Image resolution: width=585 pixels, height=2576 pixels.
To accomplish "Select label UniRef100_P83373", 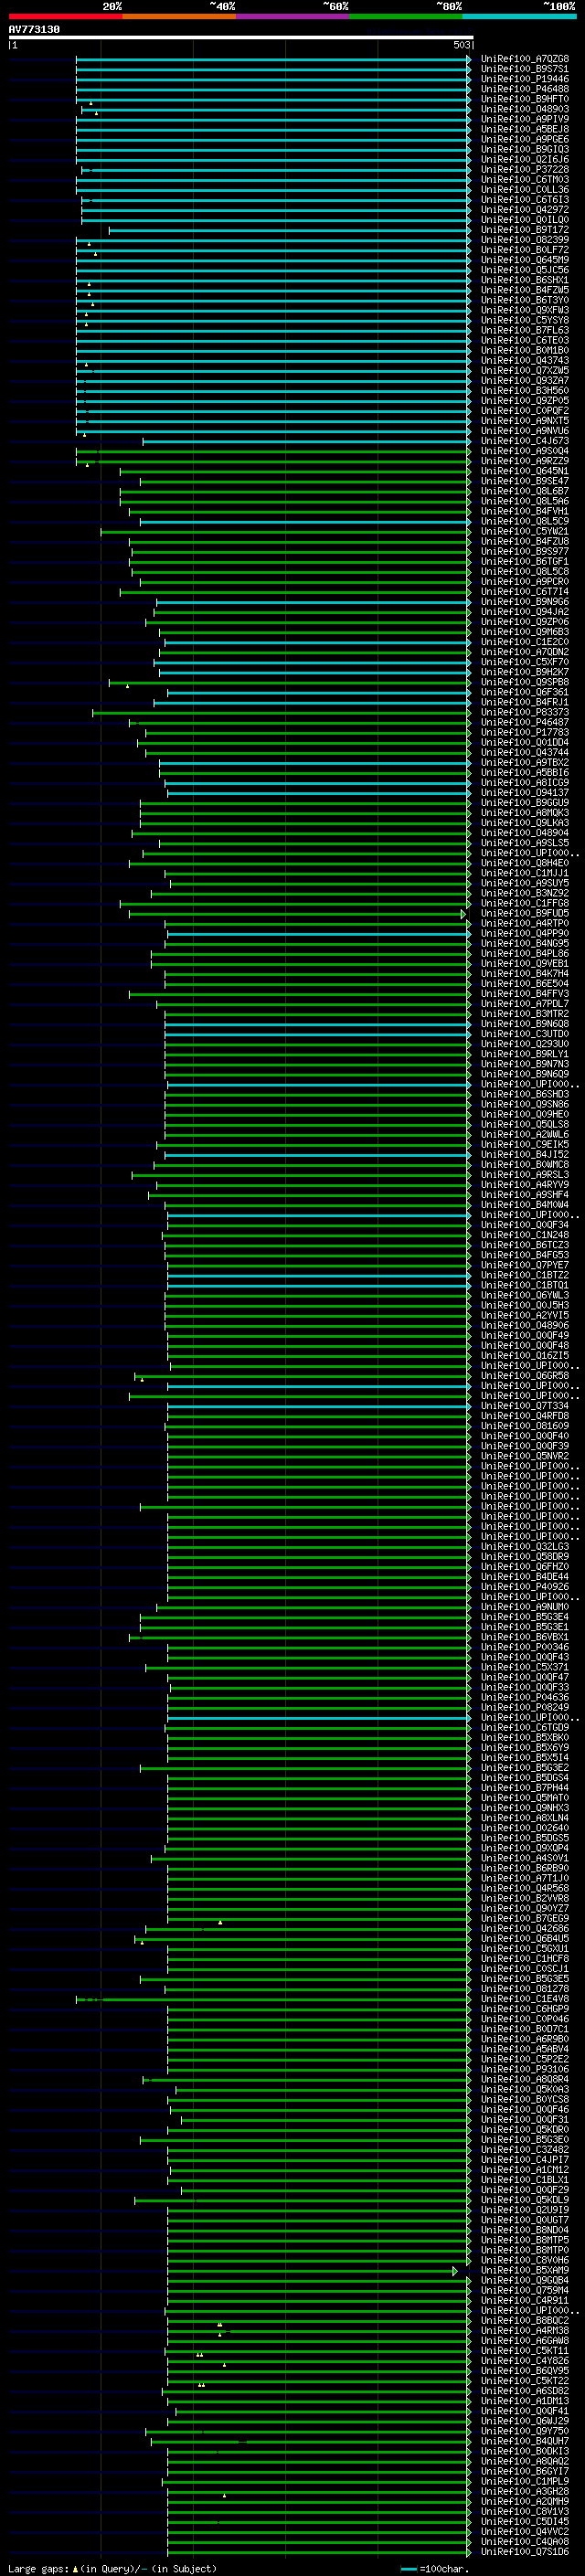I will [524, 713].
